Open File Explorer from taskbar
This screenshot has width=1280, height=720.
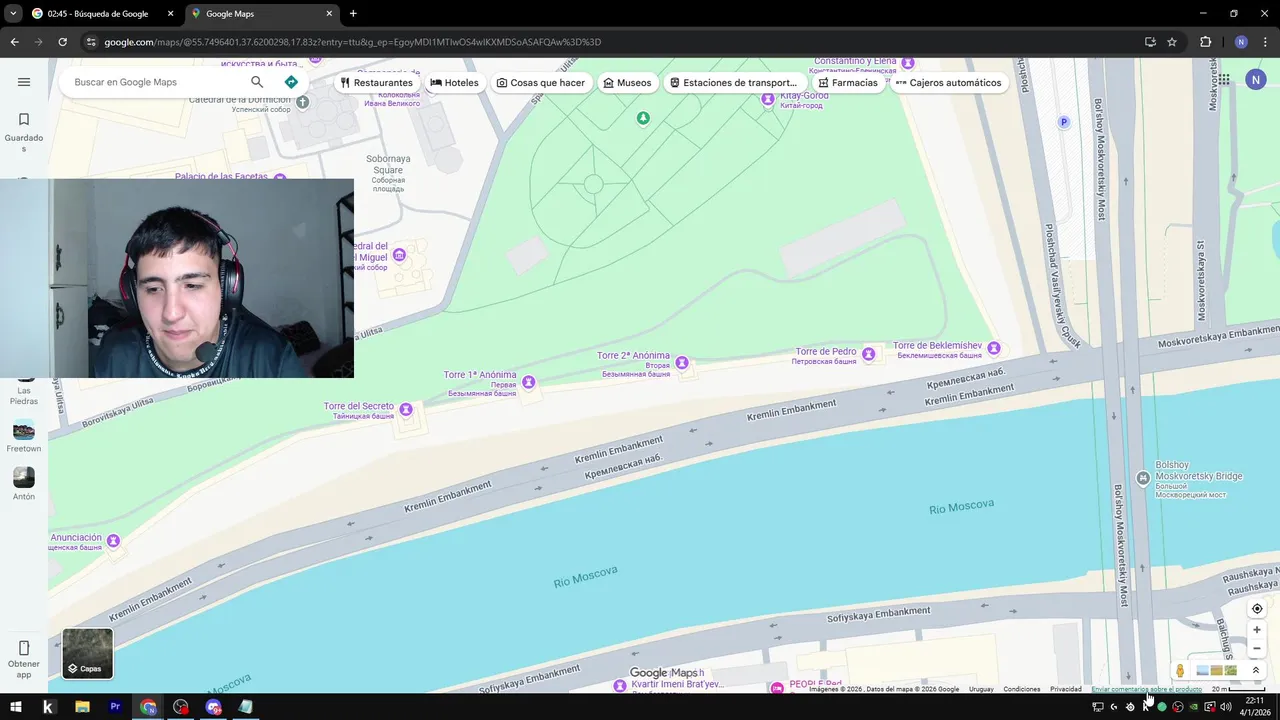coord(82,707)
